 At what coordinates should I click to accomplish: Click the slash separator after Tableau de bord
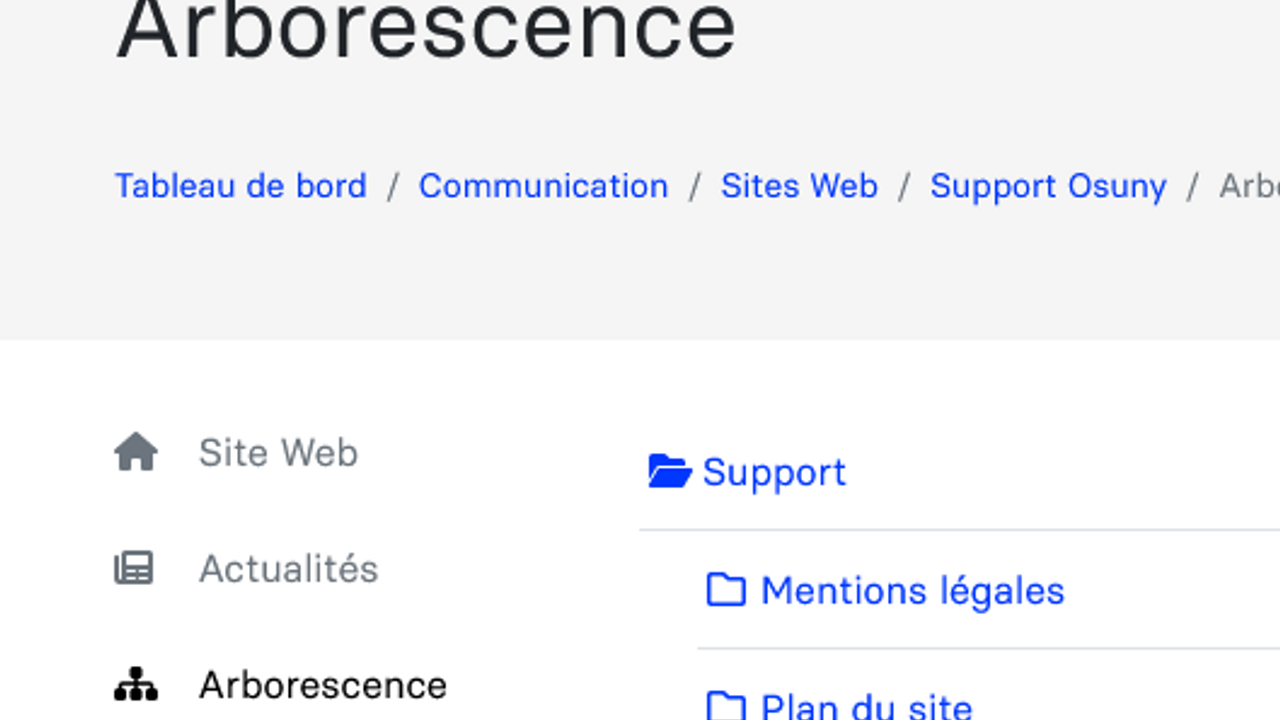click(393, 186)
